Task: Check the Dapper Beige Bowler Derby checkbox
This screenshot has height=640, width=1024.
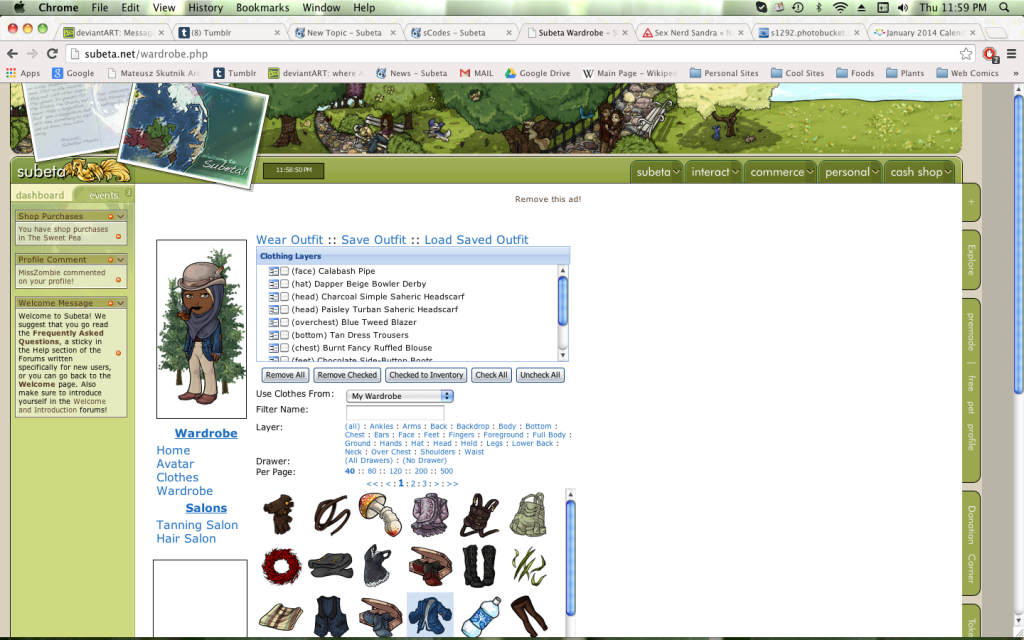Action: point(285,284)
